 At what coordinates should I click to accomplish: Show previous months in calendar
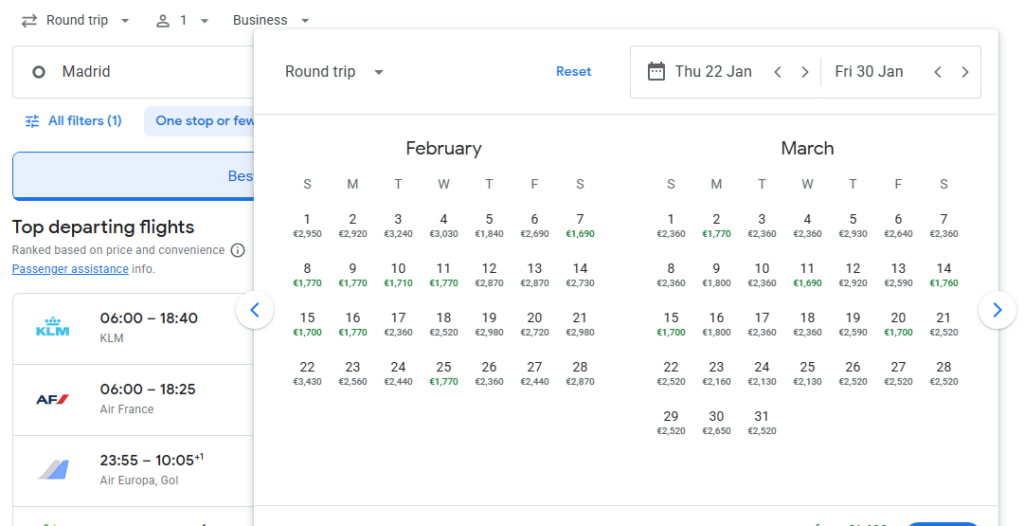[254, 310]
